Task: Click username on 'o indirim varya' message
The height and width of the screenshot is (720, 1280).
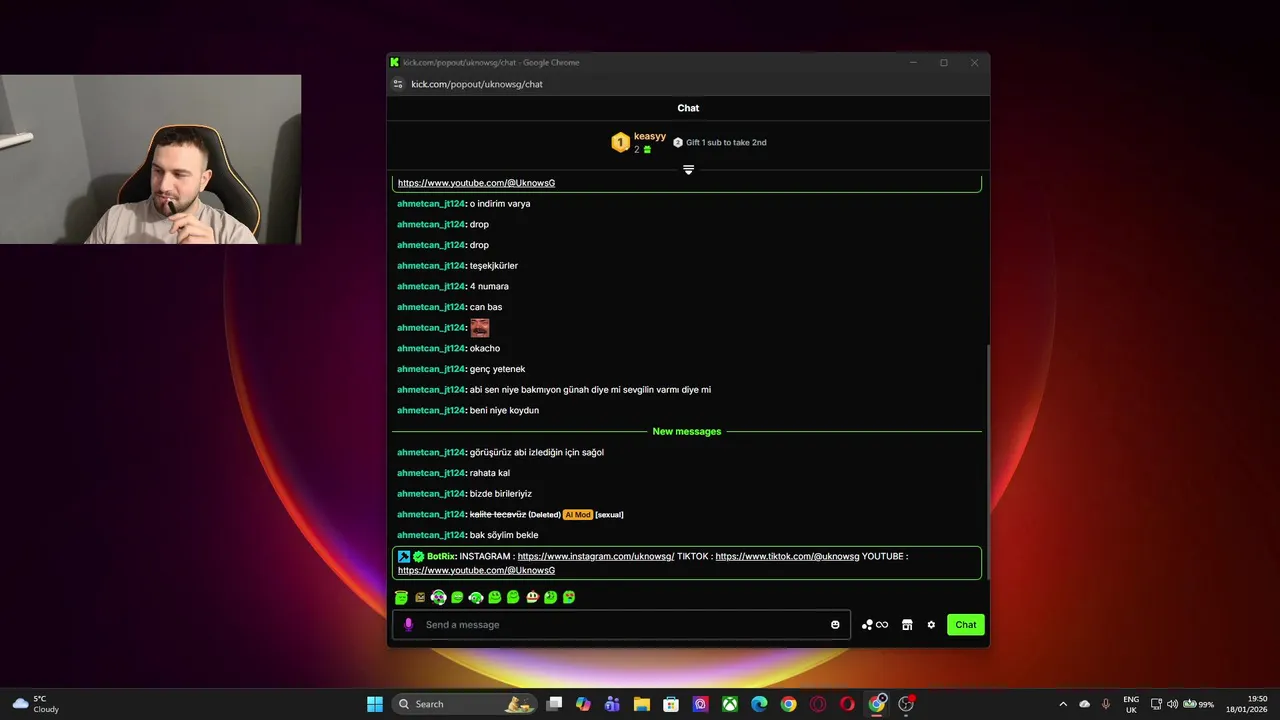Action: pos(431,204)
